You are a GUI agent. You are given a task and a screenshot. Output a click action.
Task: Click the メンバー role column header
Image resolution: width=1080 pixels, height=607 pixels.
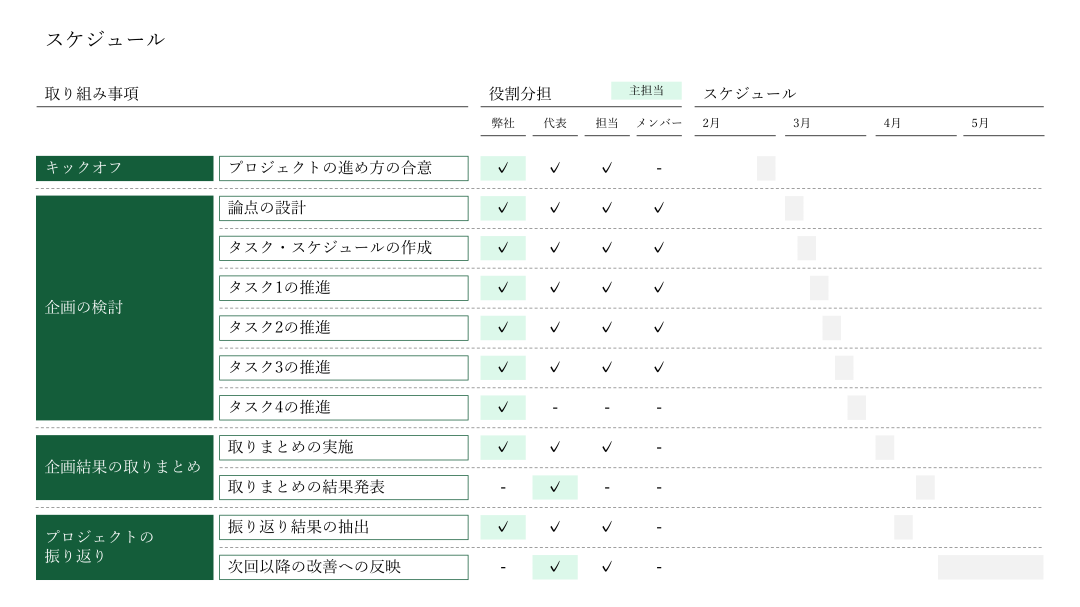pyautogui.click(x=659, y=123)
